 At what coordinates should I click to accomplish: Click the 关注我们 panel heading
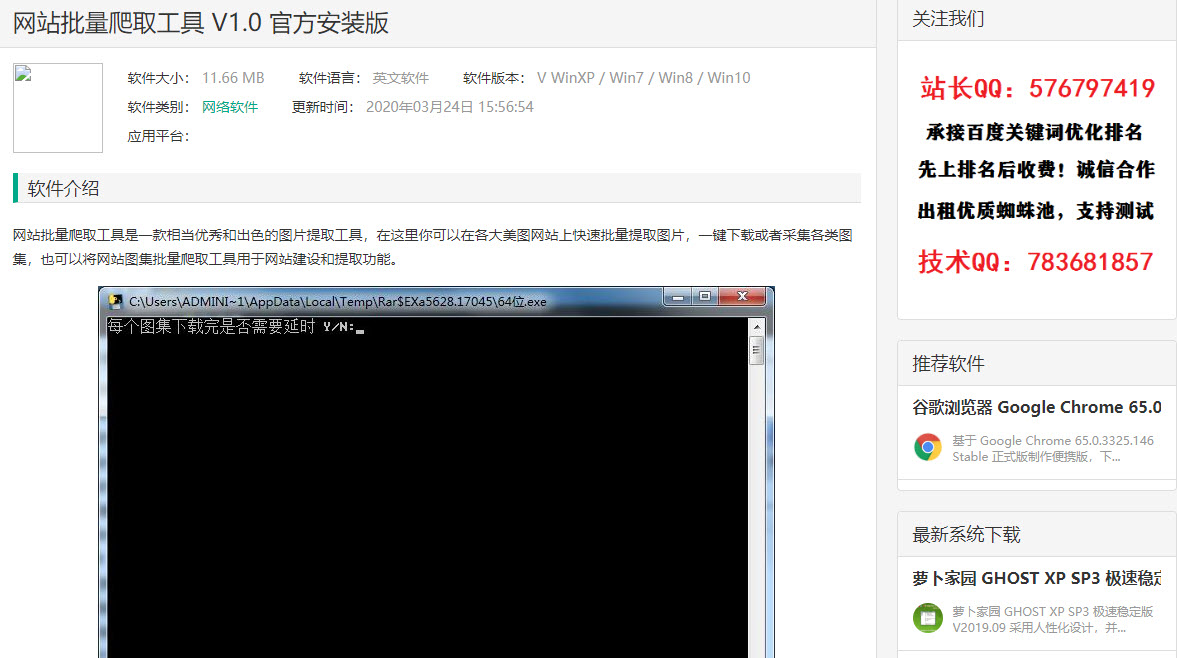(946, 18)
